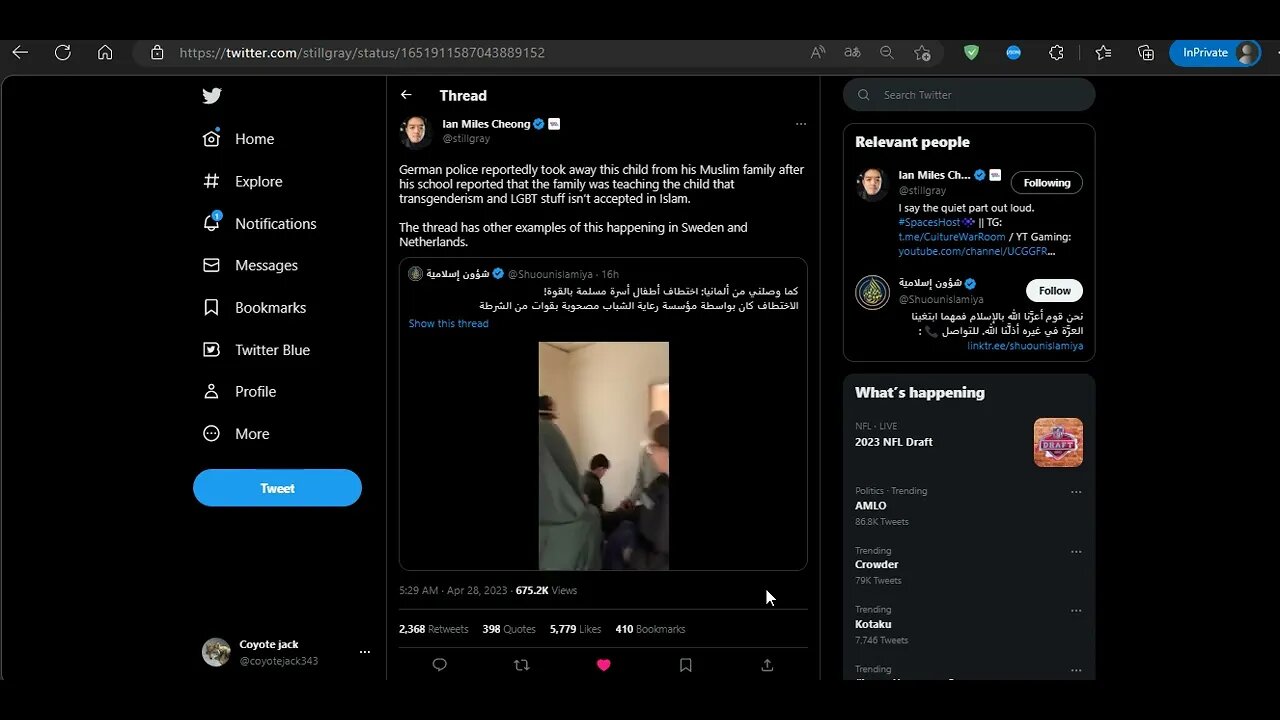Click the retweet icon under the tweet
The height and width of the screenshot is (720, 1280).
tap(521, 664)
